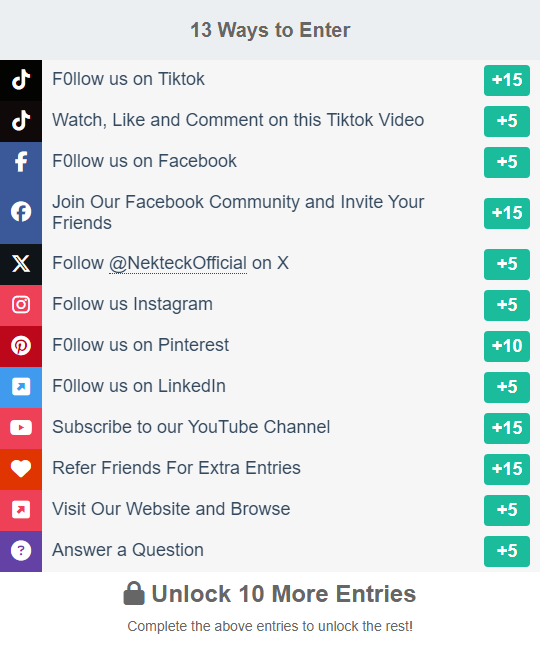Click the X logo icon
The width and height of the screenshot is (540, 648).
[21, 264]
